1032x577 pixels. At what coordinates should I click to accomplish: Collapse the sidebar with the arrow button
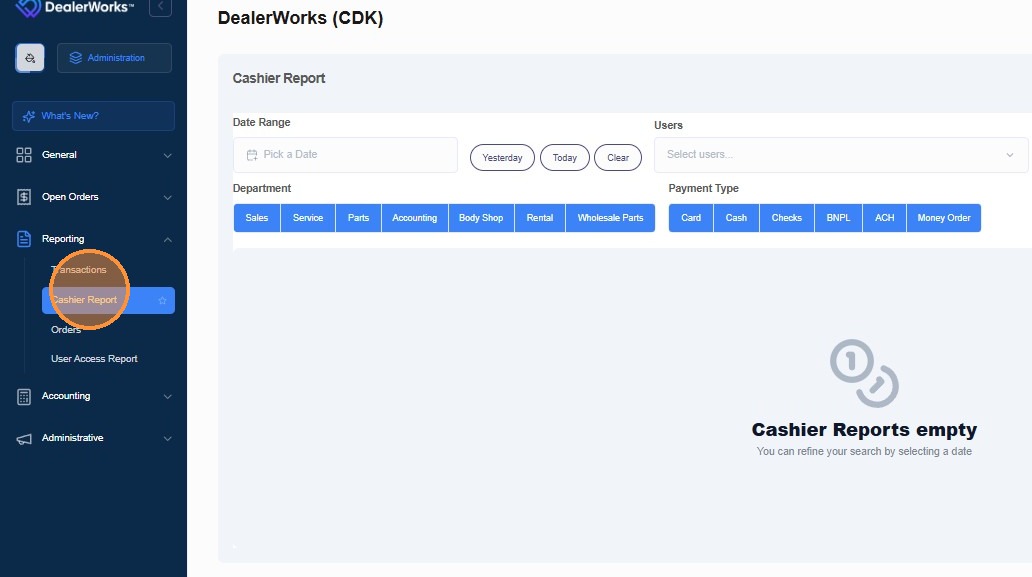pyautogui.click(x=160, y=7)
